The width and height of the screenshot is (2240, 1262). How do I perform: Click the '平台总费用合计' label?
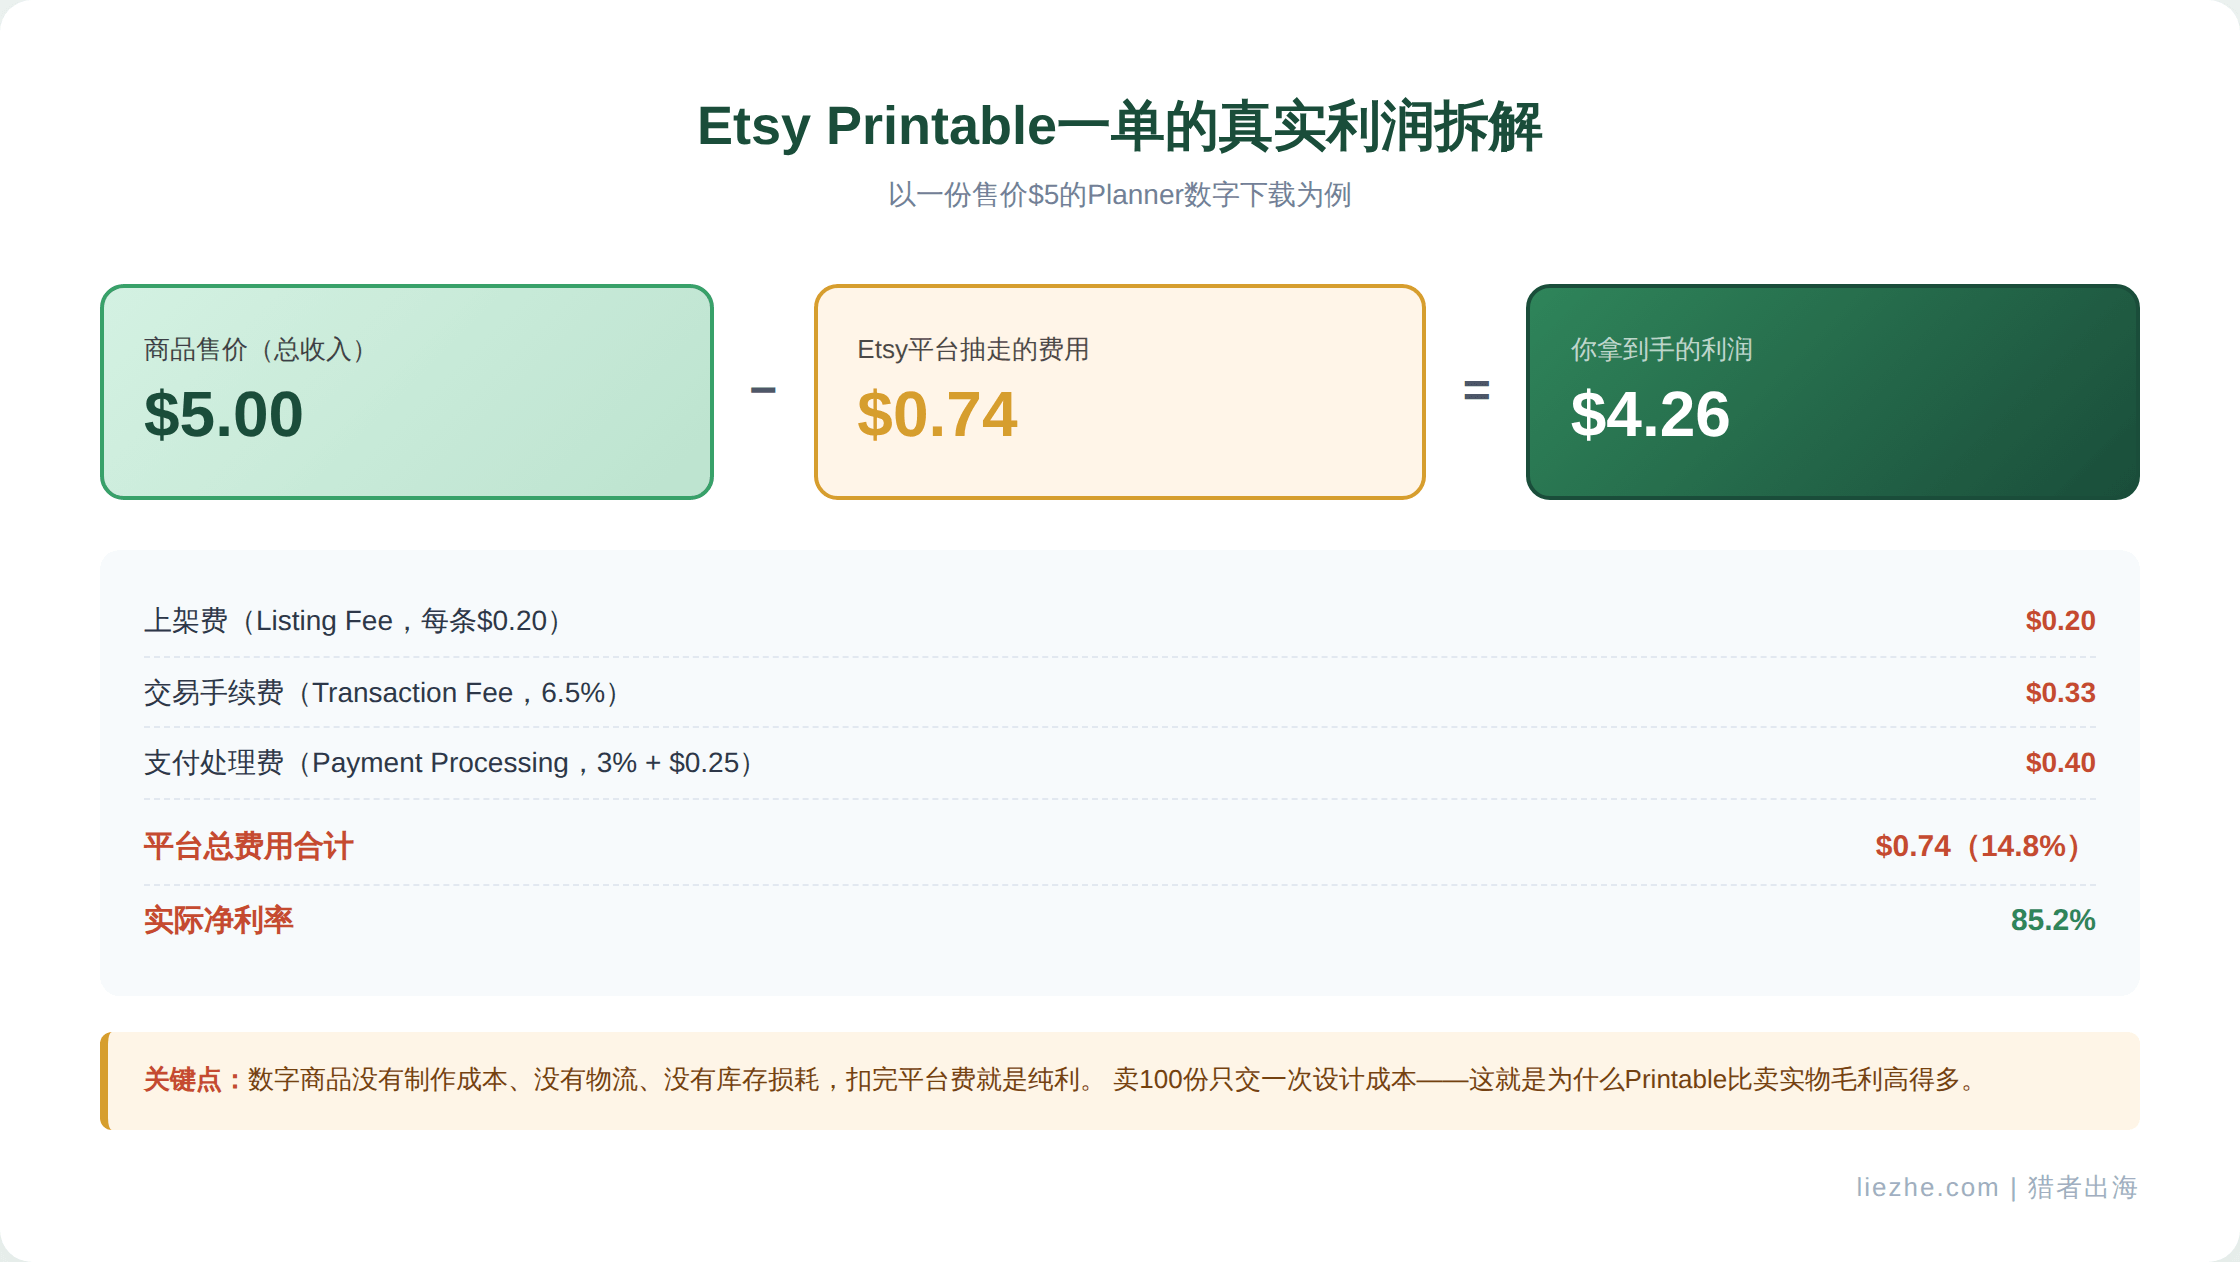[x=248, y=847]
